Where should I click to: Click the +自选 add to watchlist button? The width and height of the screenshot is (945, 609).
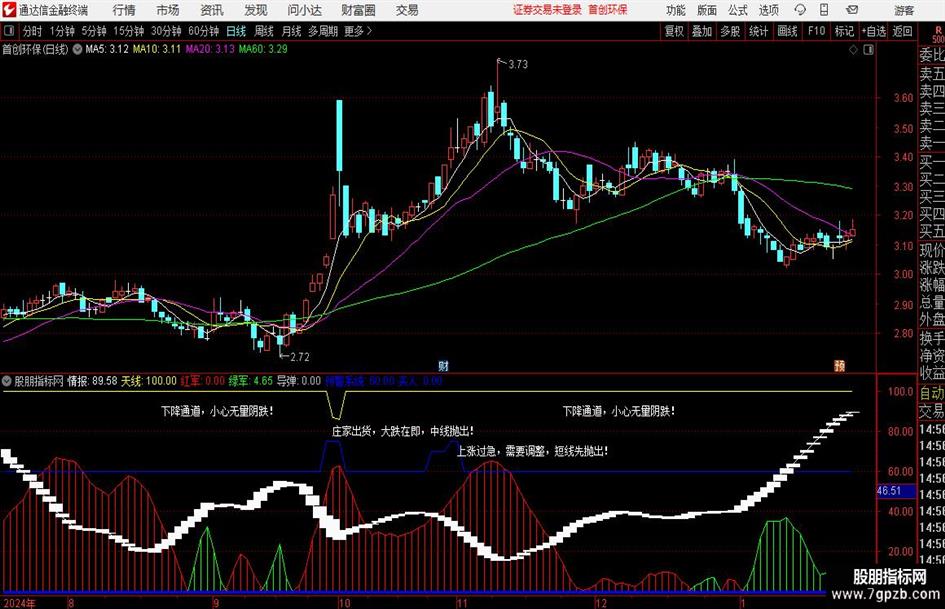click(x=874, y=31)
